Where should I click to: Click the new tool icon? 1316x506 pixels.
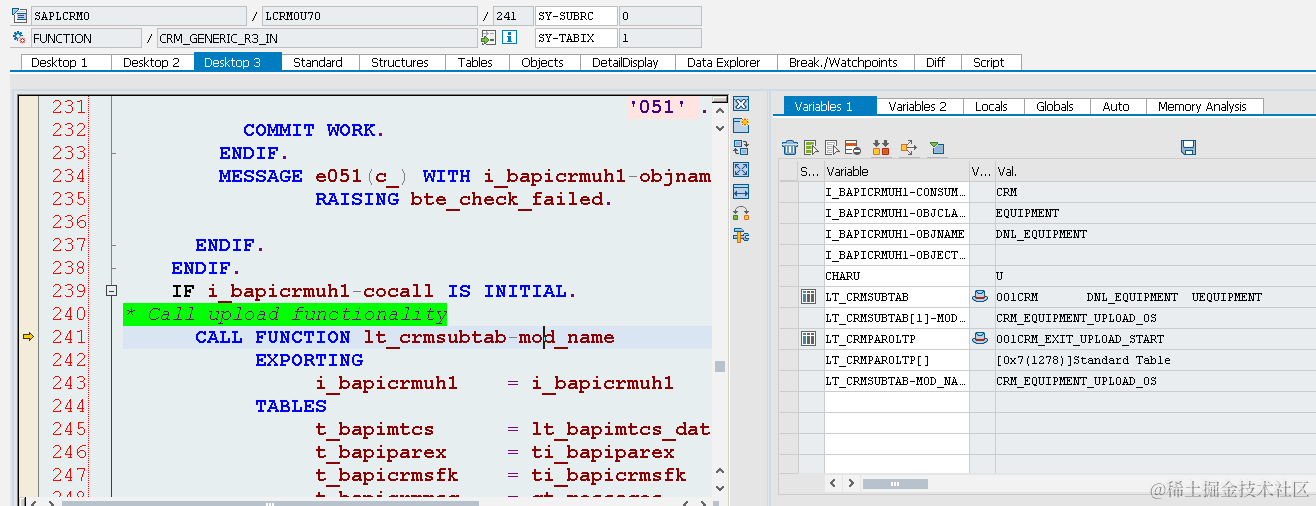point(741,125)
